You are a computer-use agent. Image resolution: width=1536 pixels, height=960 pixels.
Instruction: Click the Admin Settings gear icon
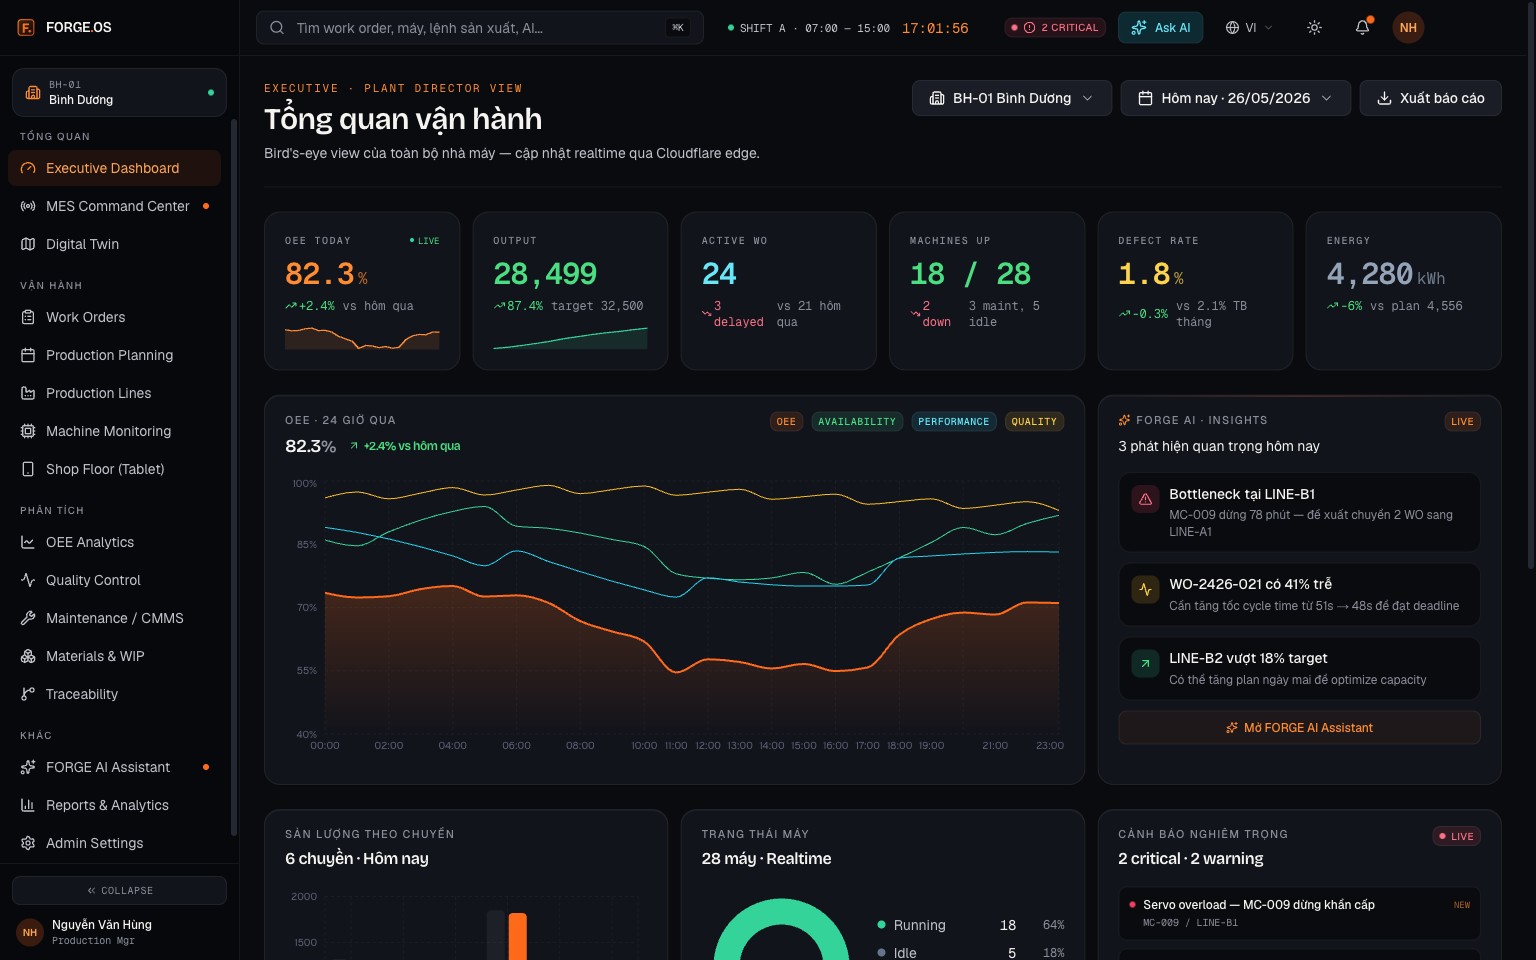28,843
